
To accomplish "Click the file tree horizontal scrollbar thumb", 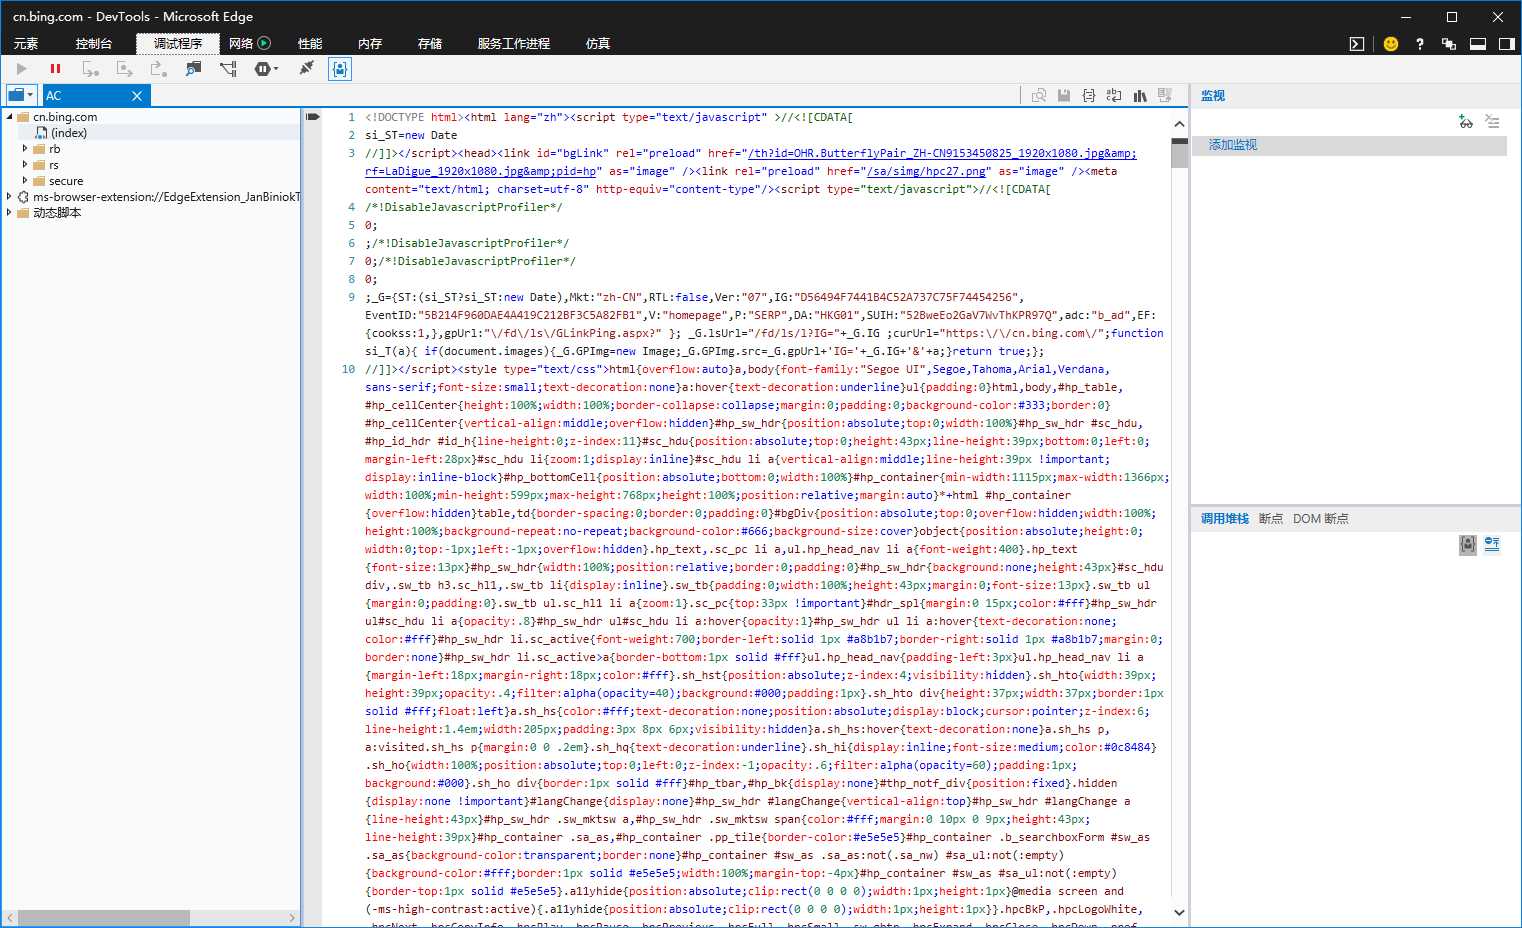I will tap(105, 917).
